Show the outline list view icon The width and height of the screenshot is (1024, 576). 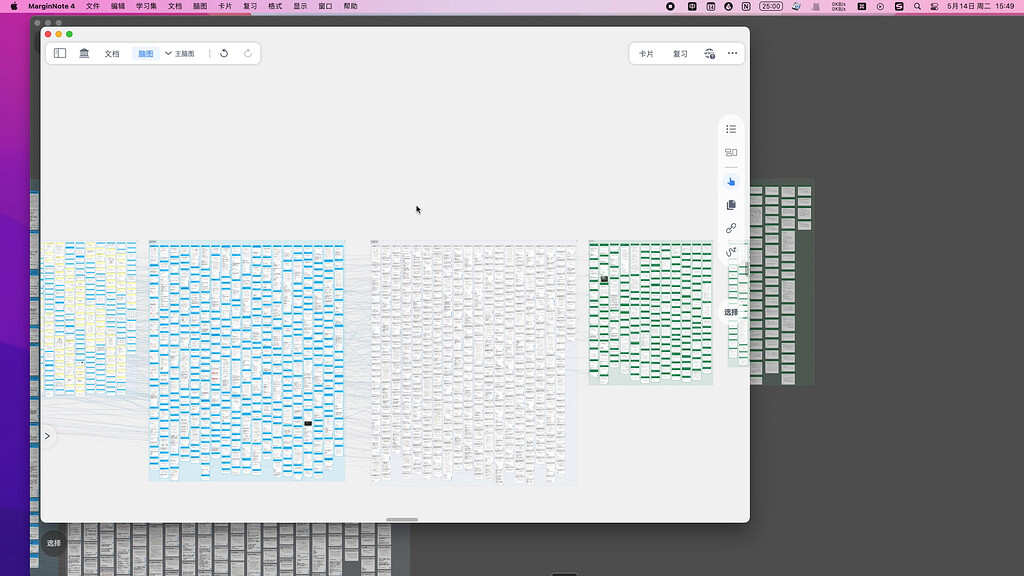(x=731, y=129)
